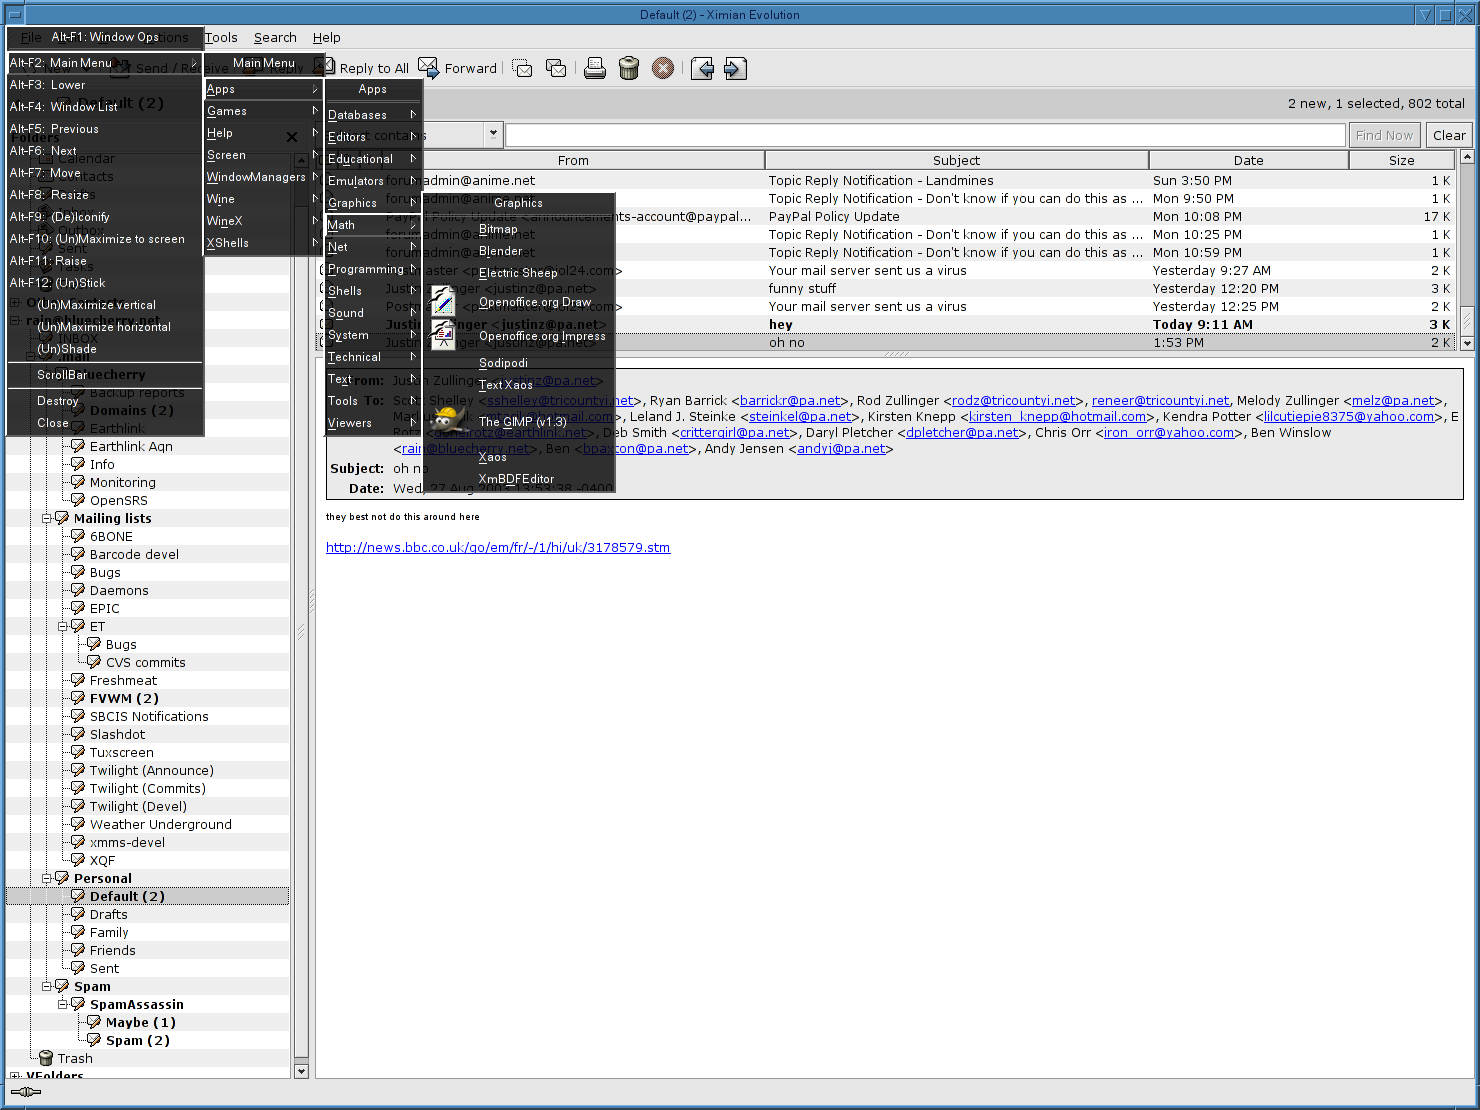Click the melz@pa.net email link
1480x1110 pixels.
[1393, 400]
